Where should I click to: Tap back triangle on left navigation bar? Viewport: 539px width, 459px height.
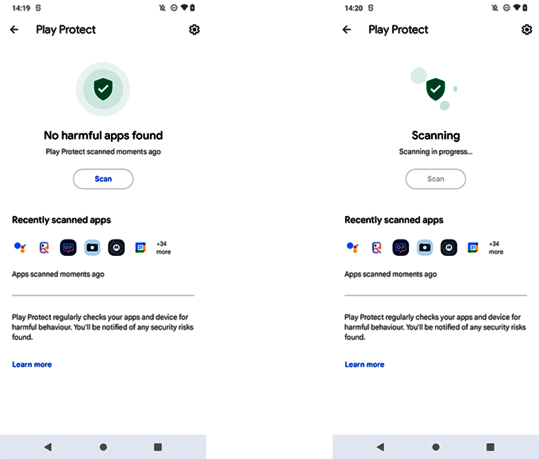[48, 447]
